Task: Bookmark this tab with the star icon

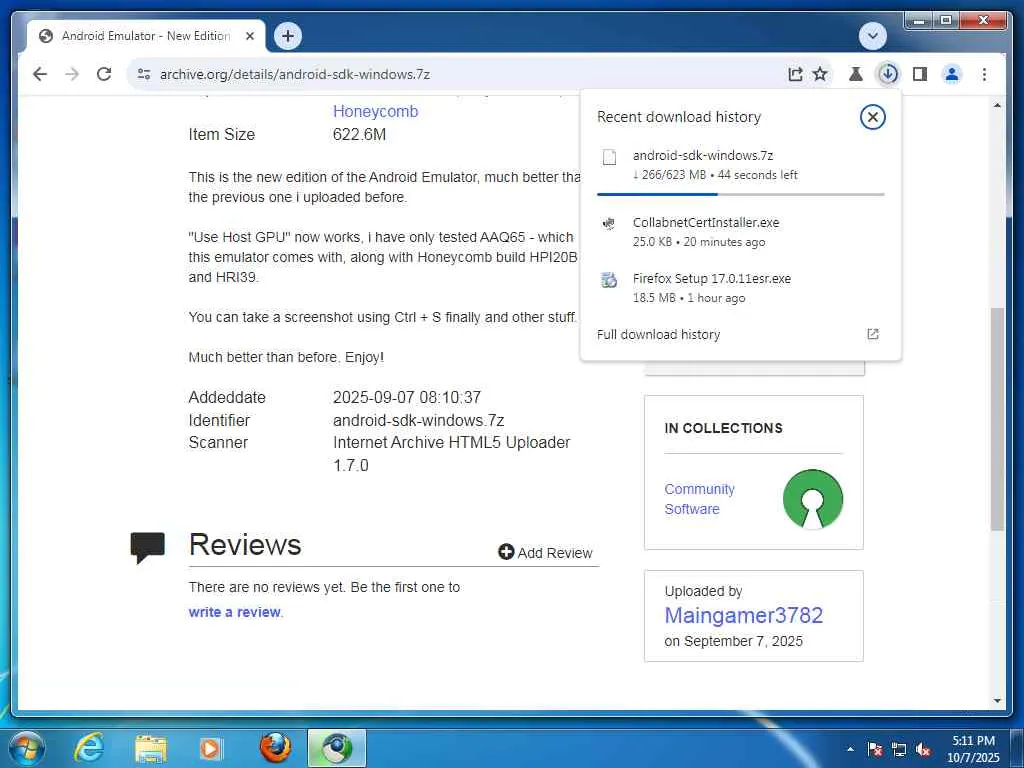Action: (x=820, y=74)
